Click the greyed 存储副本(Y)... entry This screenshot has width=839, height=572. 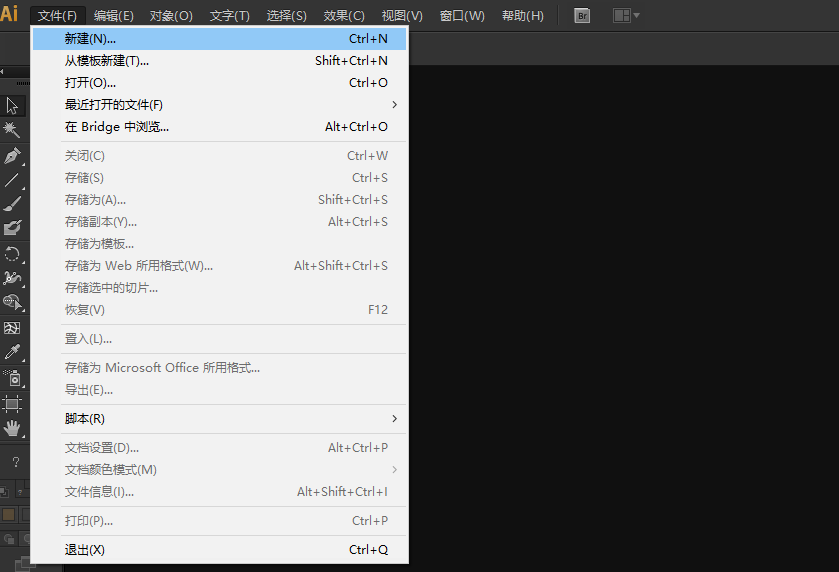(219, 222)
